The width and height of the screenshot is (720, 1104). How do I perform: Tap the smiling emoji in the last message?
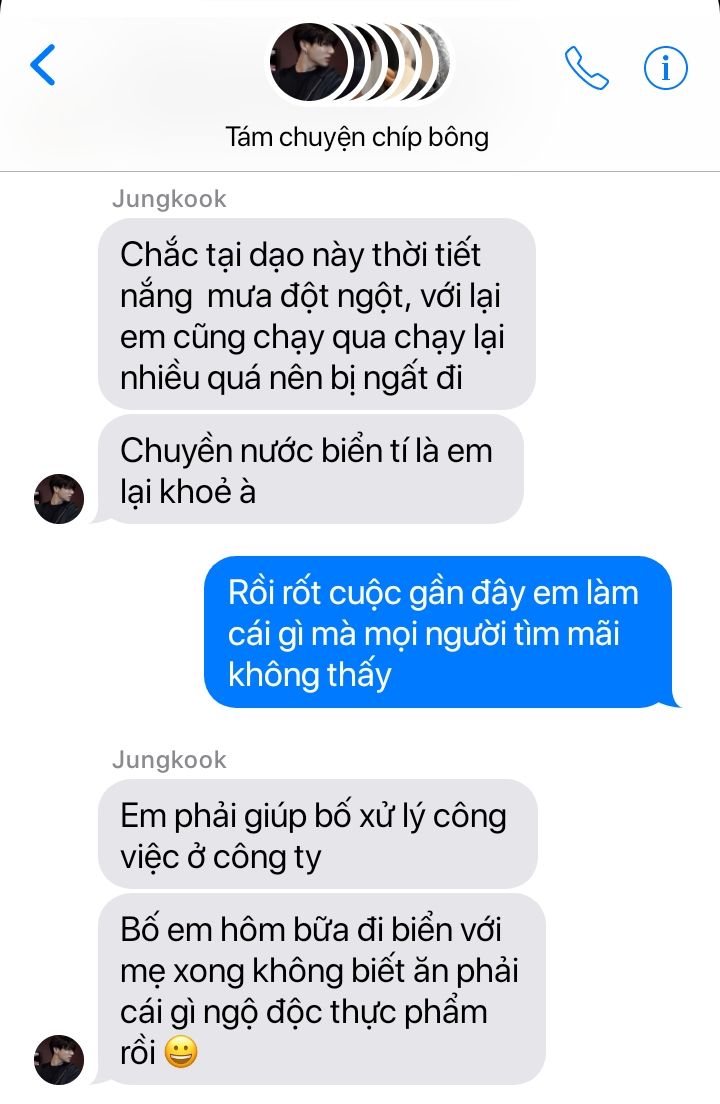click(x=181, y=1053)
